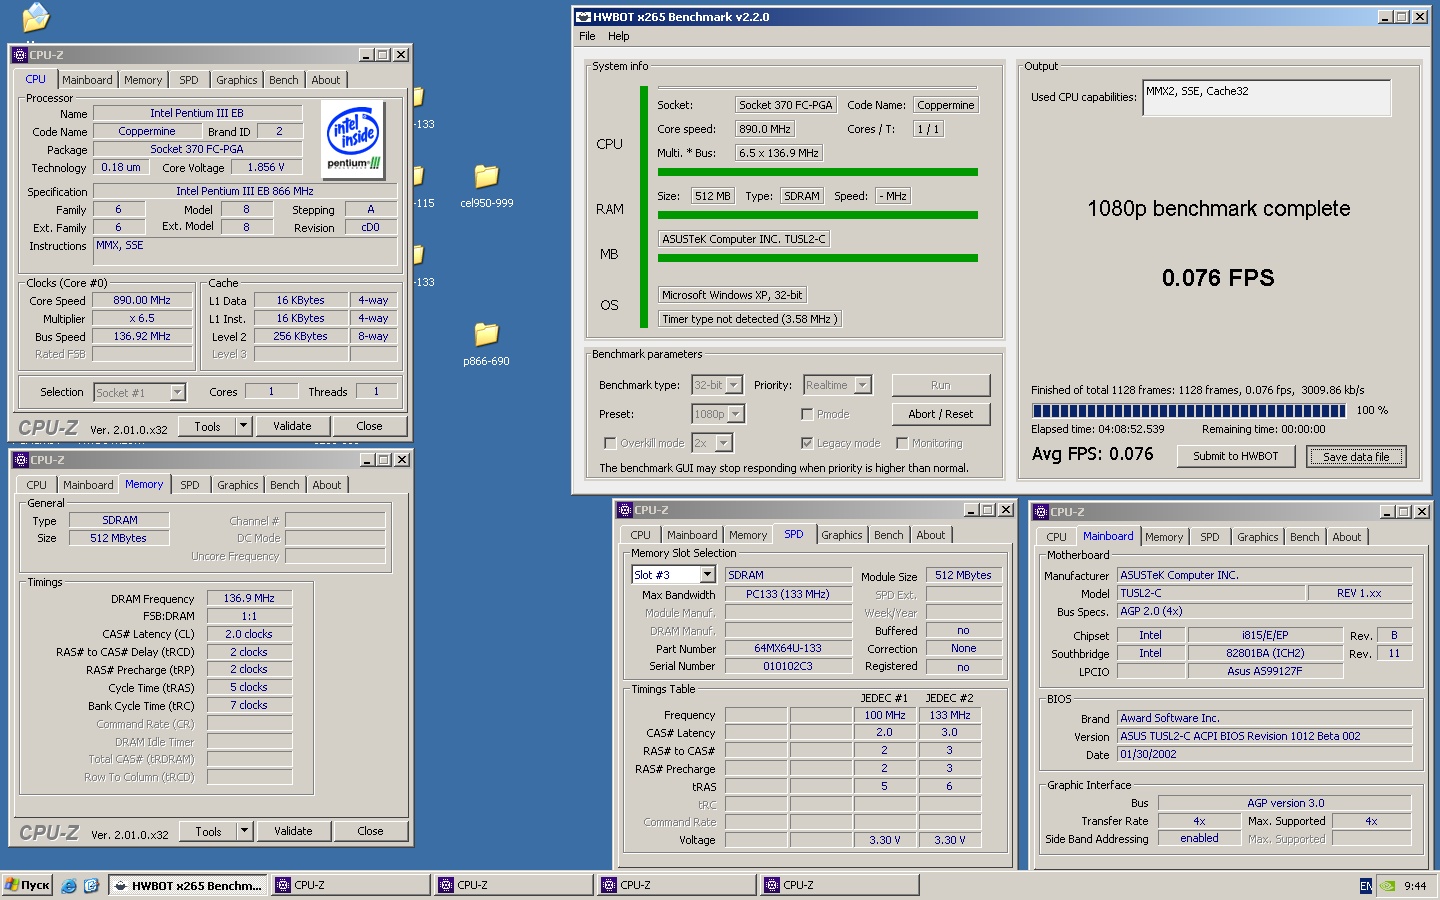Switch to the Mainboard tab in CPU-Z CPU window
1440x900 pixels.
point(87,80)
